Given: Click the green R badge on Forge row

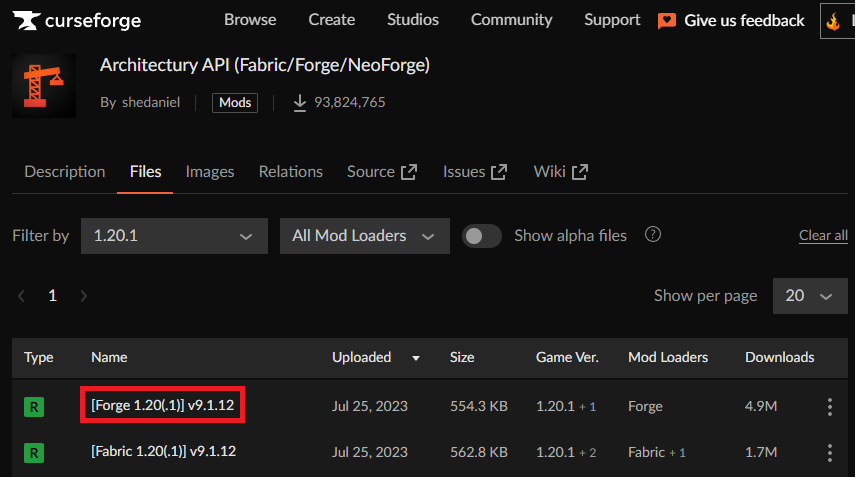Looking at the screenshot, I should click(35, 406).
